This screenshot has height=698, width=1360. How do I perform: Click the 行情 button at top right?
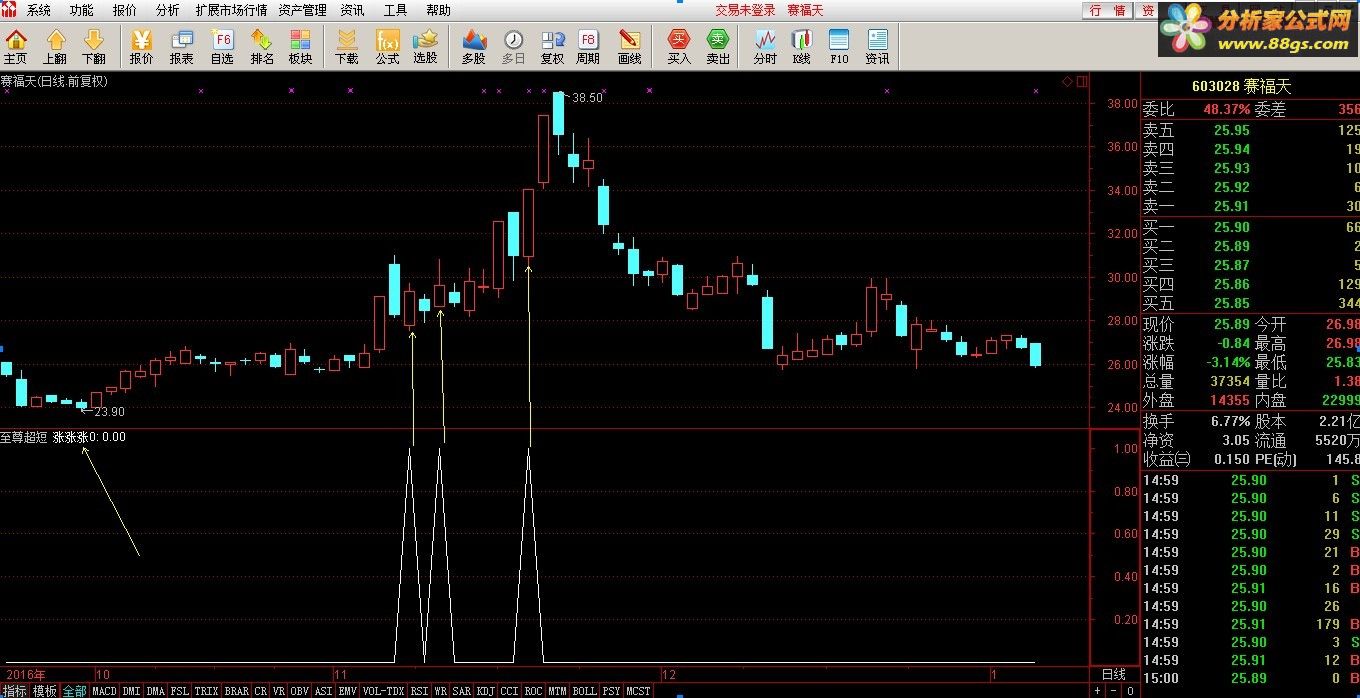1107,10
